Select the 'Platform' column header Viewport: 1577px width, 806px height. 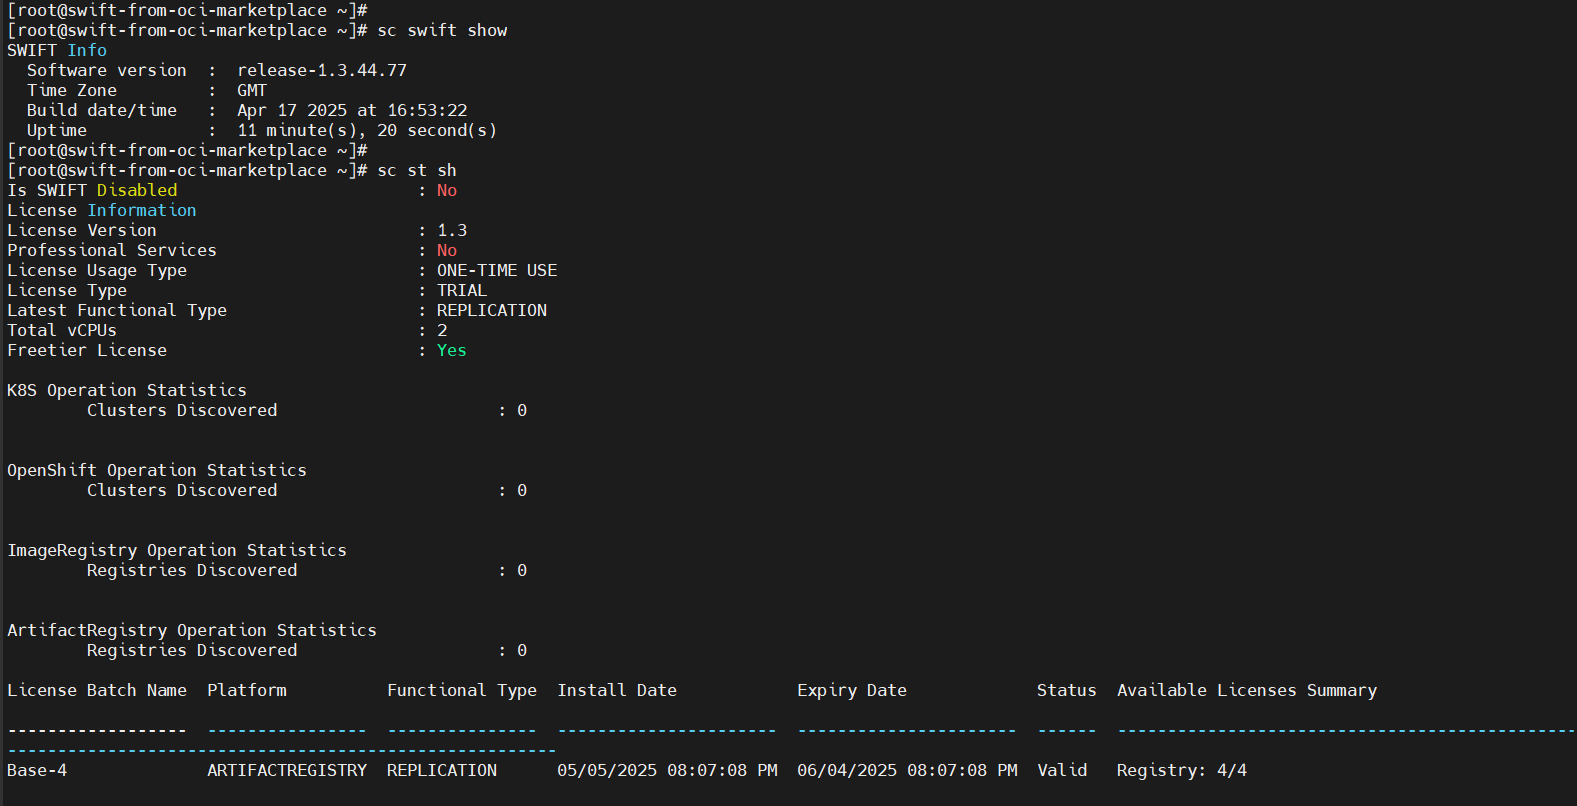[247, 690]
